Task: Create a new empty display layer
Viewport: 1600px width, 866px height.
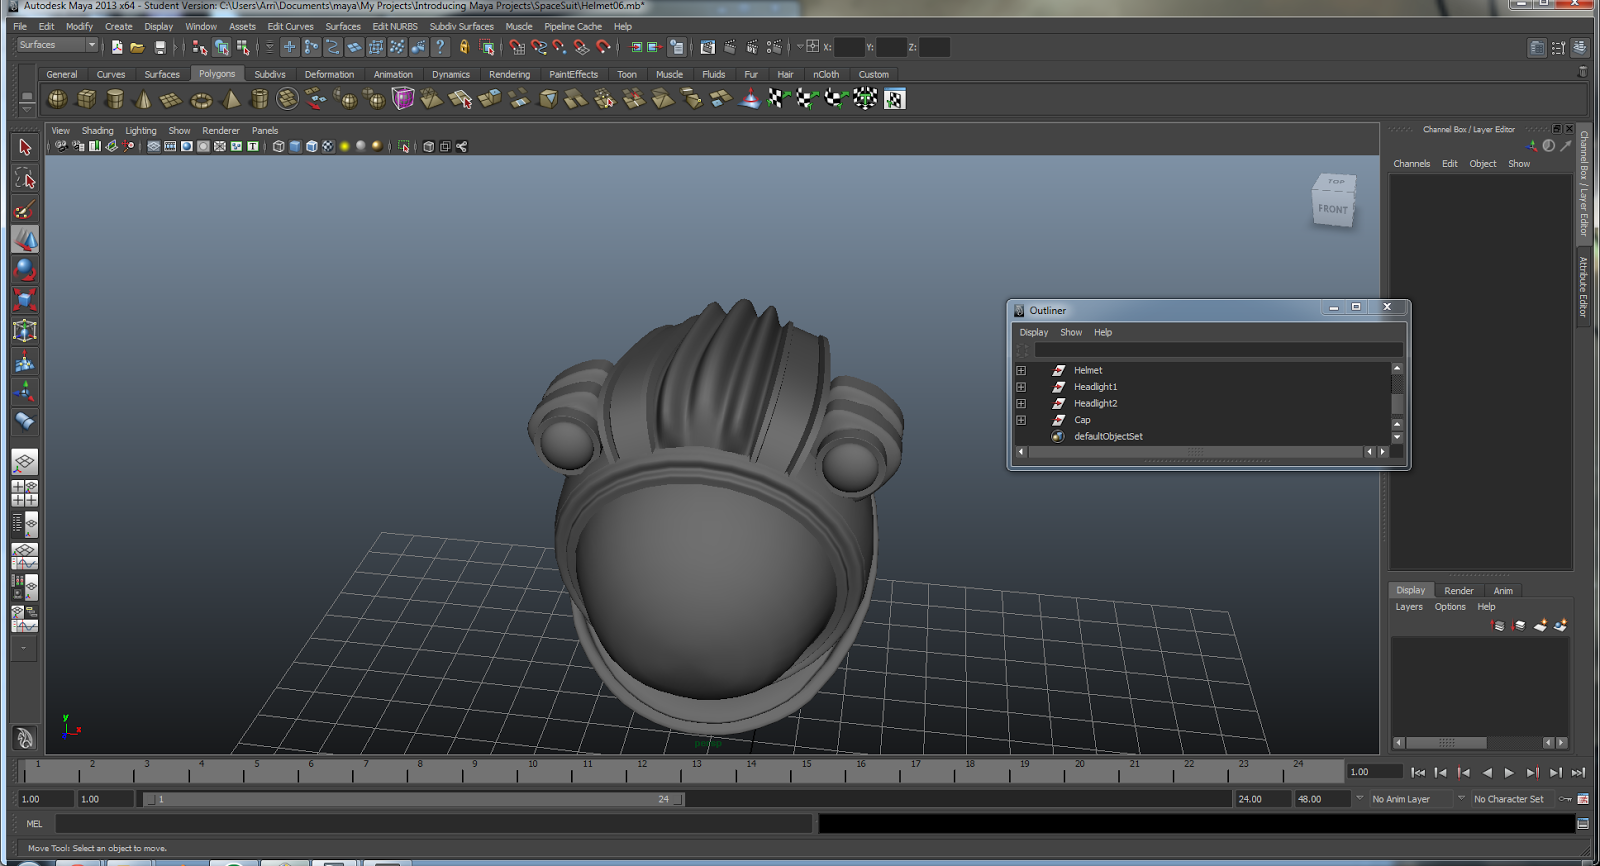Action: pyautogui.click(x=1541, y=625)
